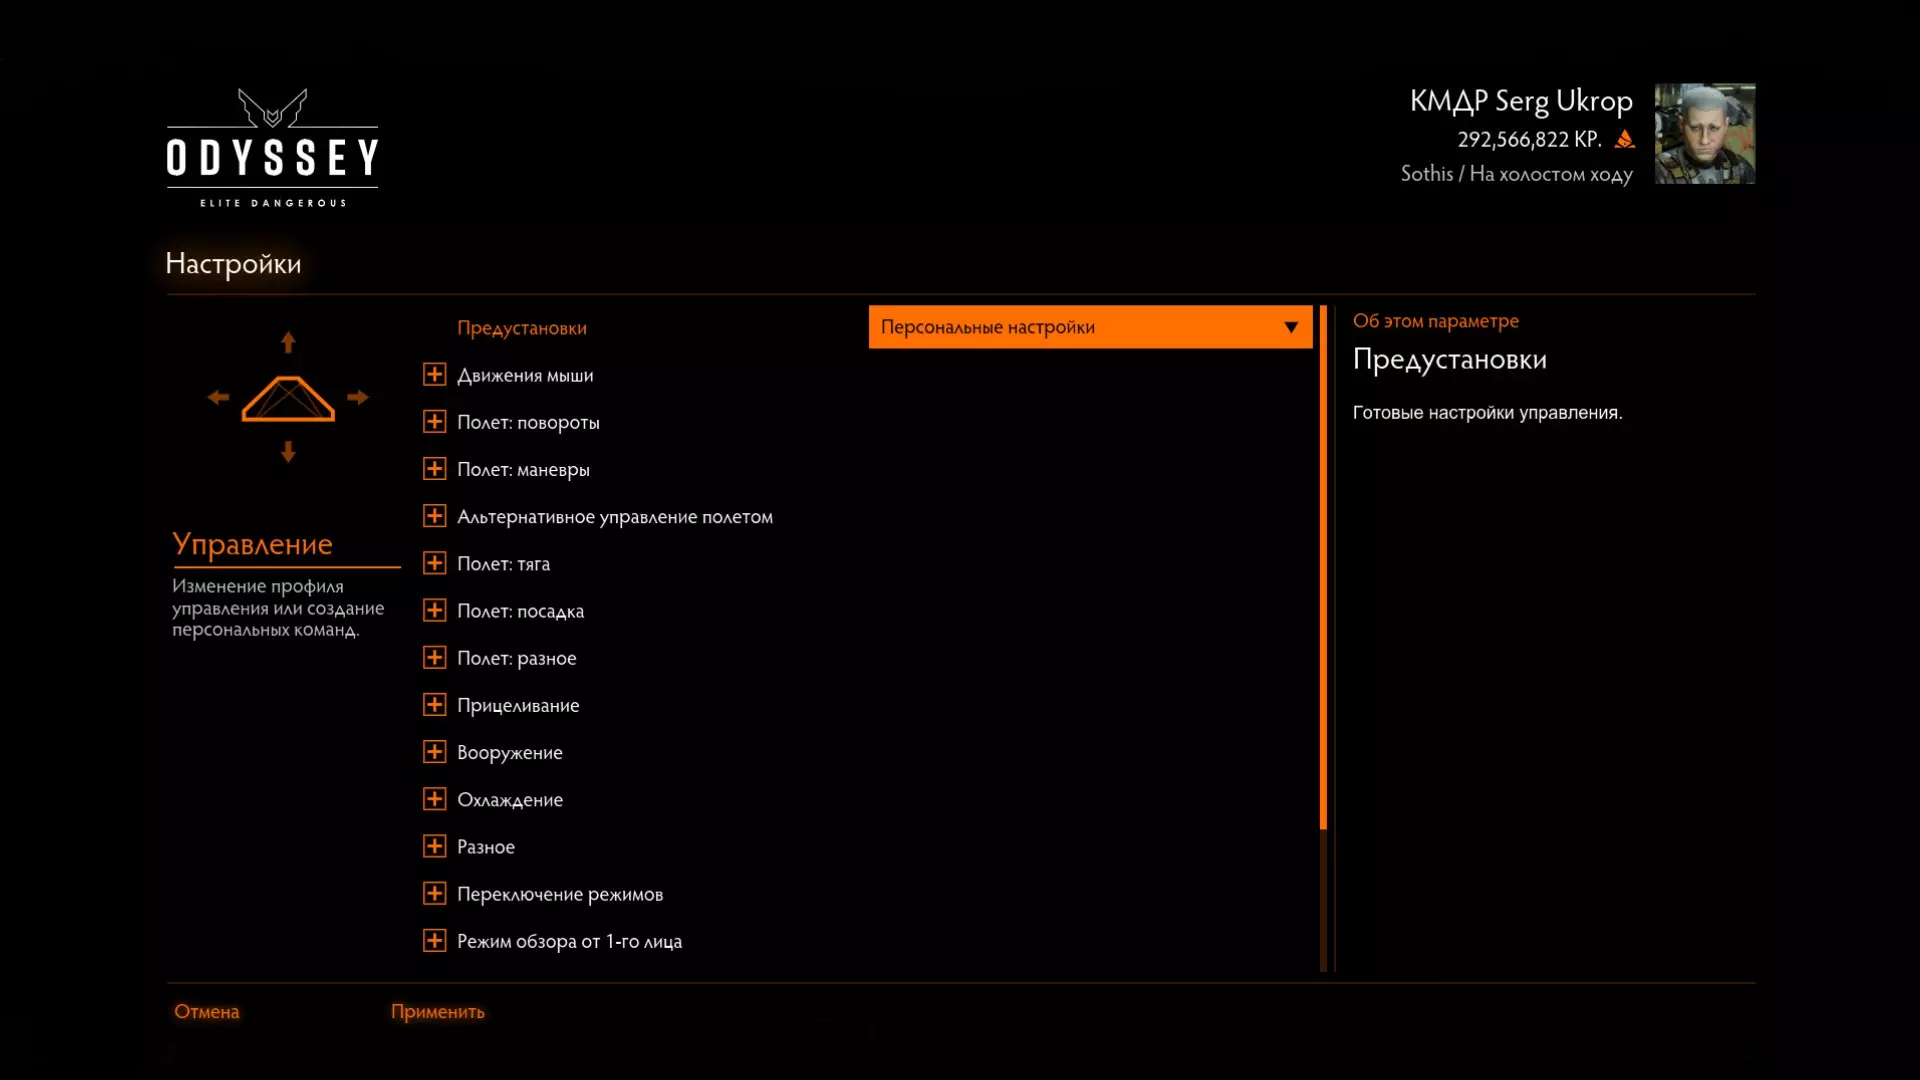Open the Персональные настройки preset dropdown
1920x1080 pixels.
(x=1090, y=327)
